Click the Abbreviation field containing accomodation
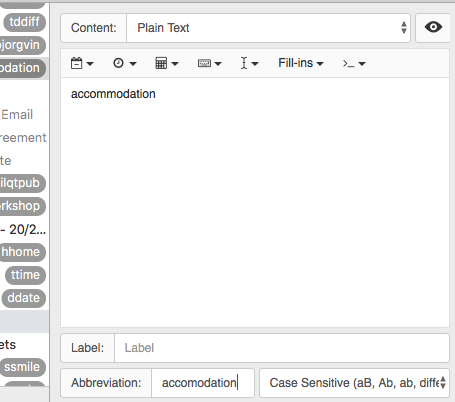This screenshot has height=402, width=455. [x=203, y=383]
